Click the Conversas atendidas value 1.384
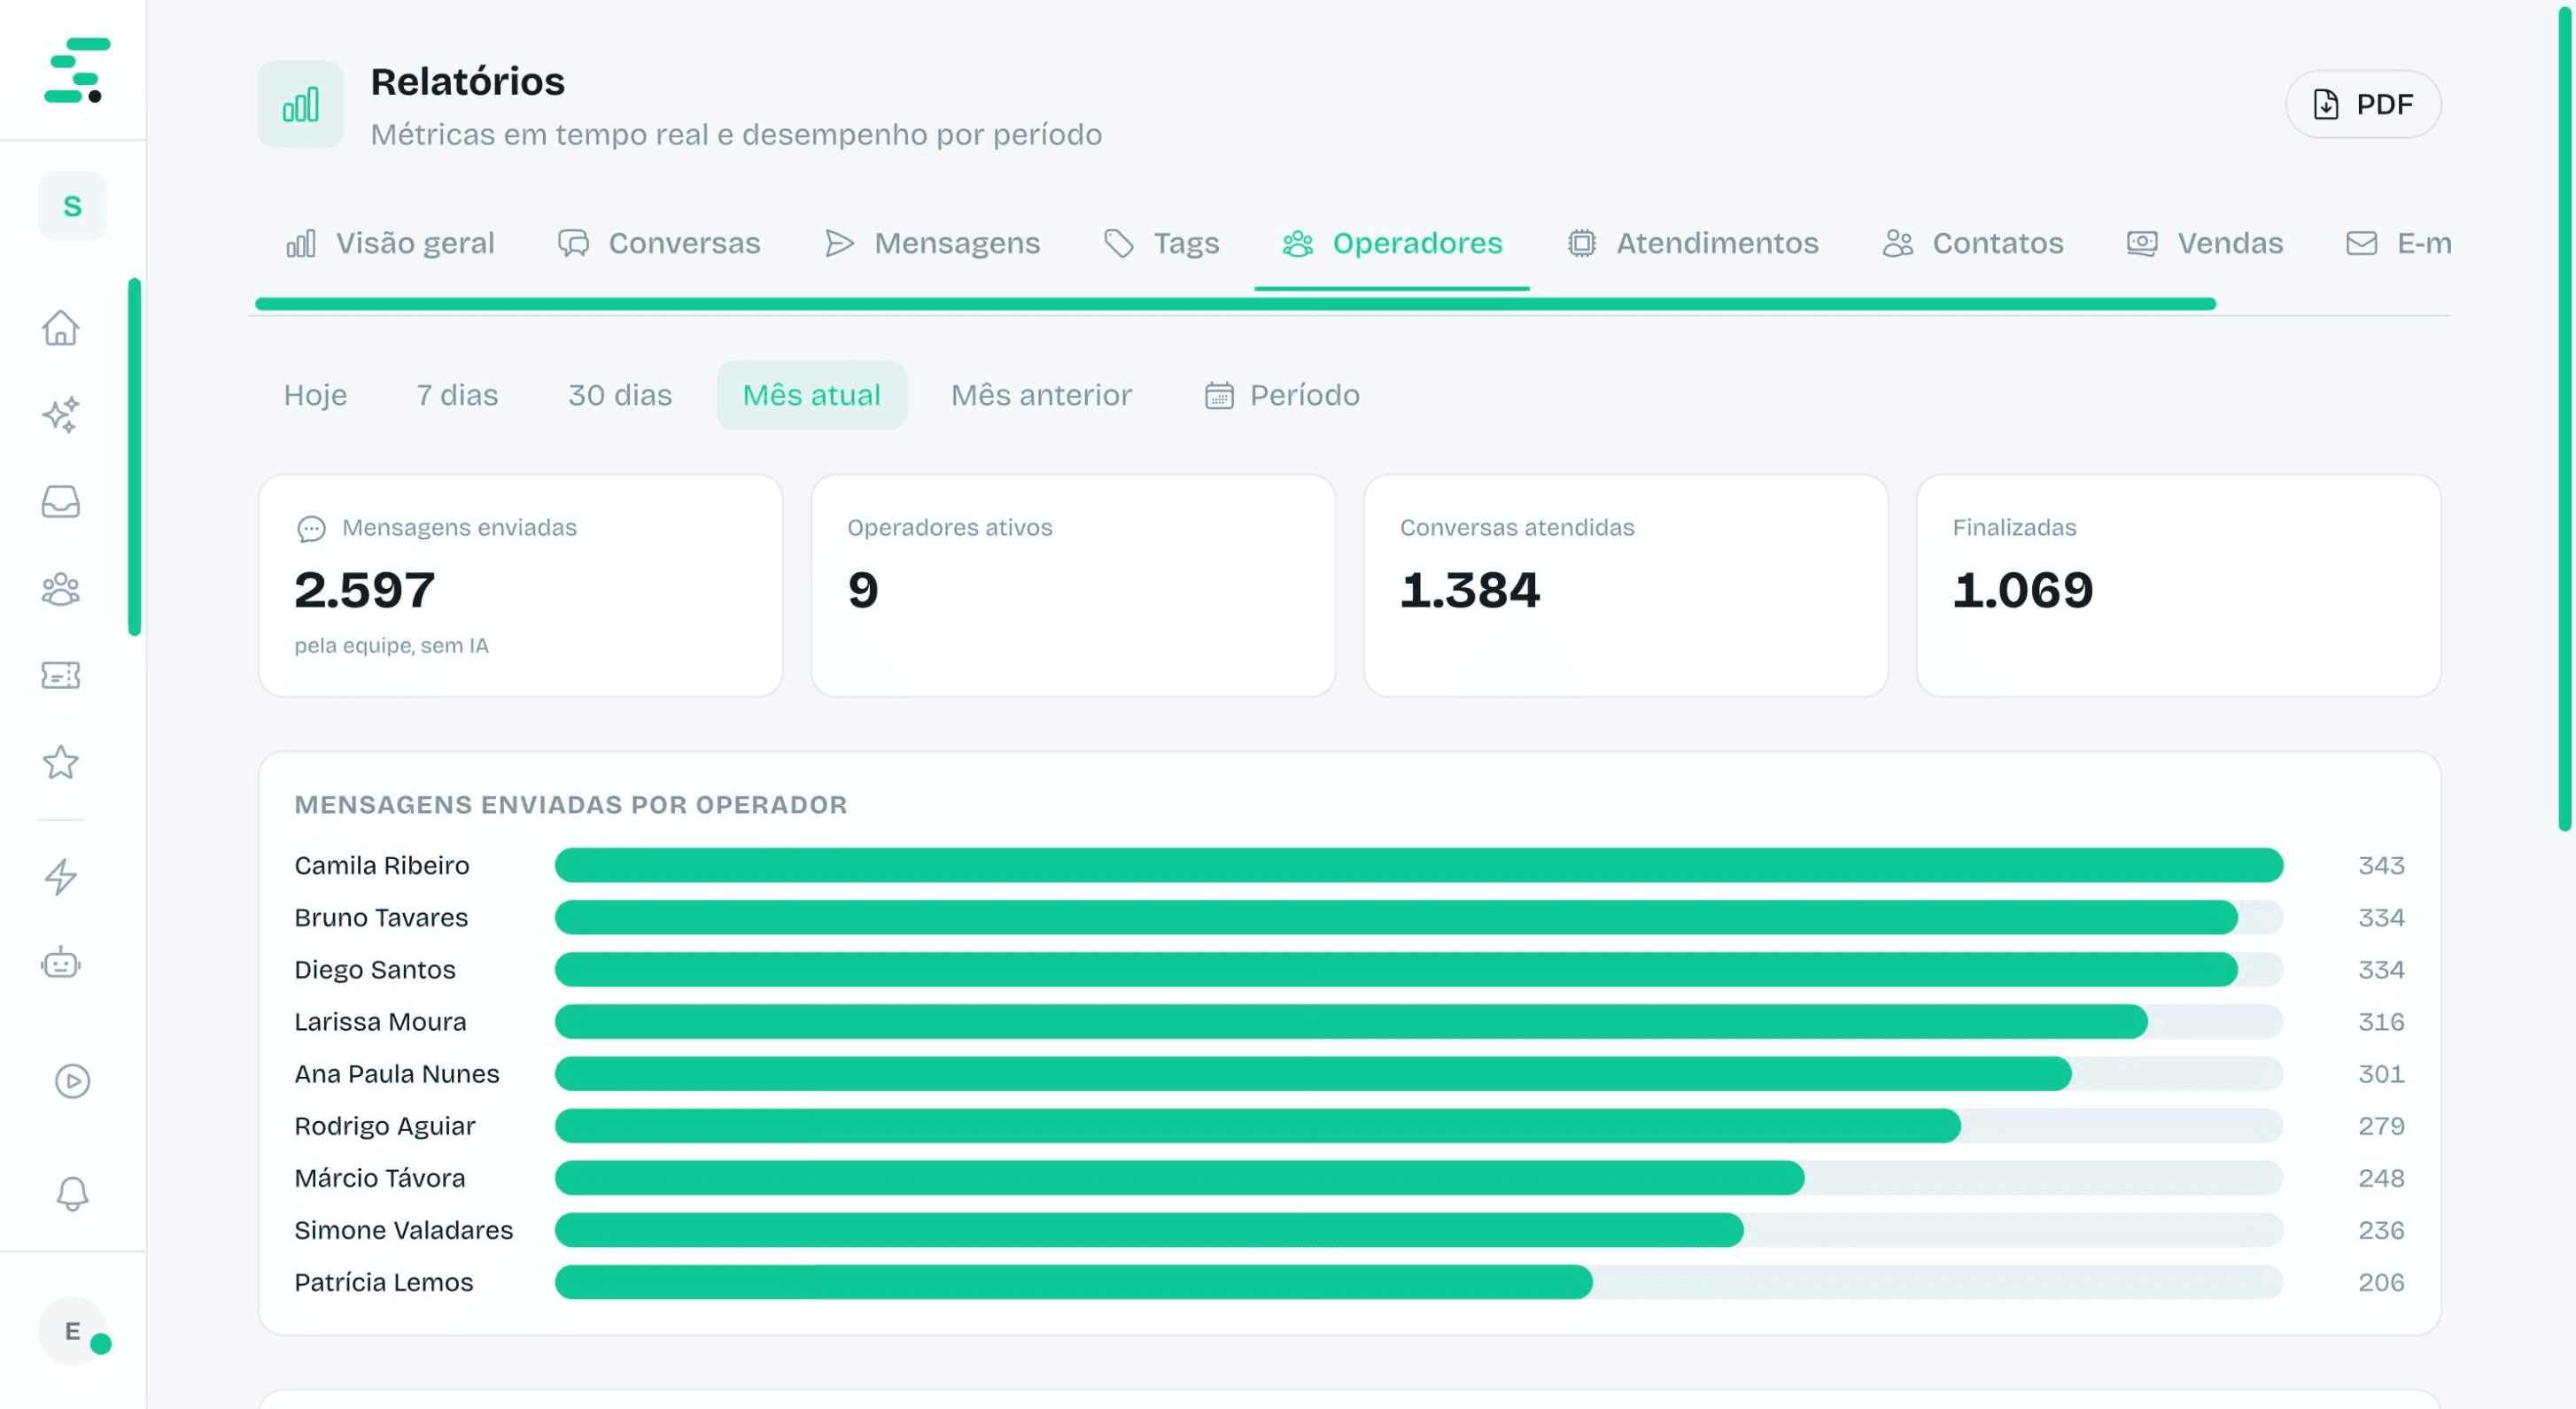Screen dimensions: 2576x1409 tap(1469, 589)
